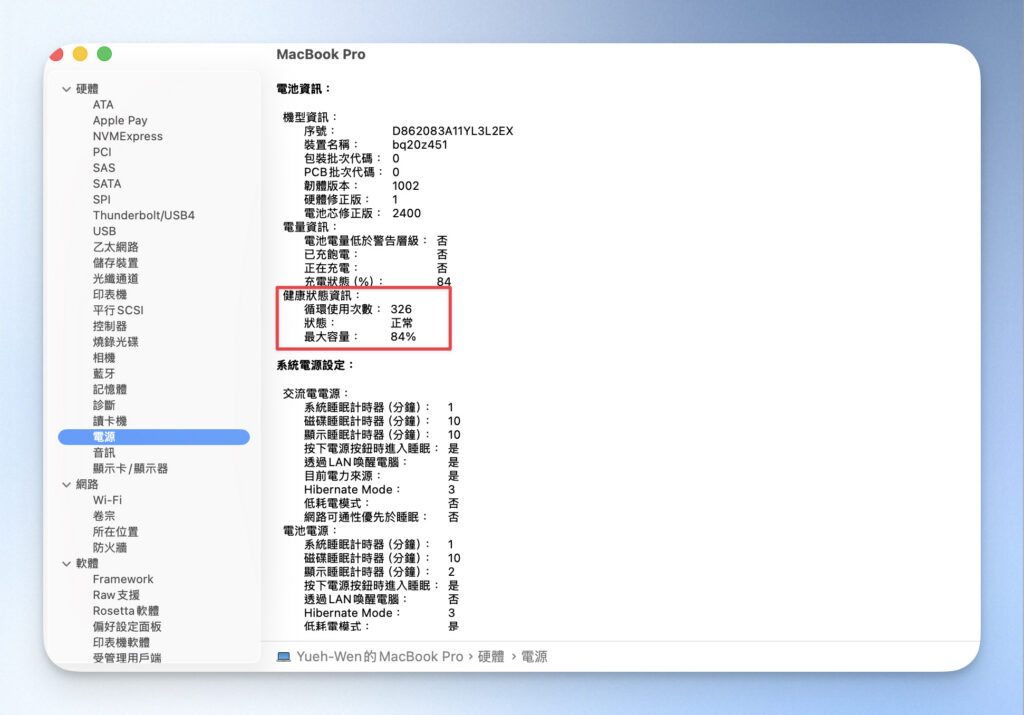This screenshot has height=715, width=1024.
Task: Select 平行 SCSI sidebar entry
Action: tap(118, 310)
